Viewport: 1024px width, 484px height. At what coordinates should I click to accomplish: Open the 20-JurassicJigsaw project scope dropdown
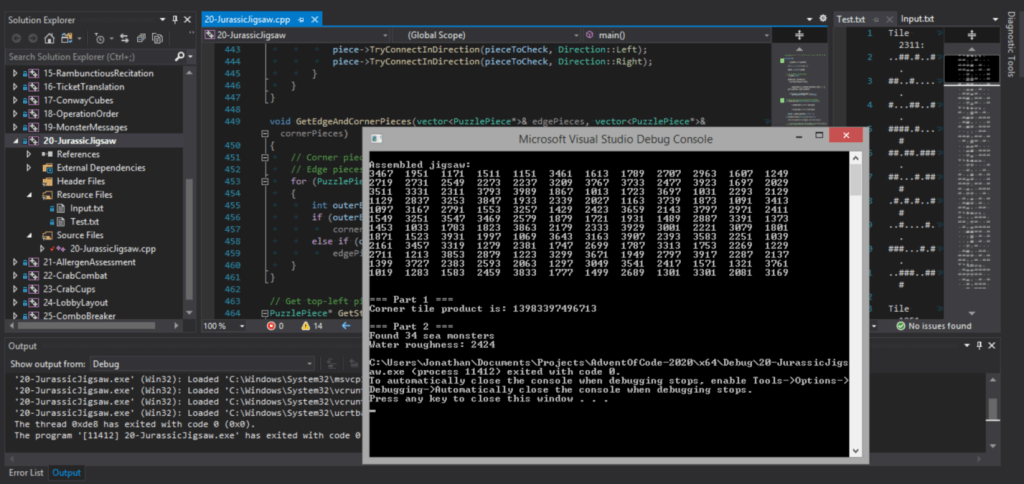point(385,35)
